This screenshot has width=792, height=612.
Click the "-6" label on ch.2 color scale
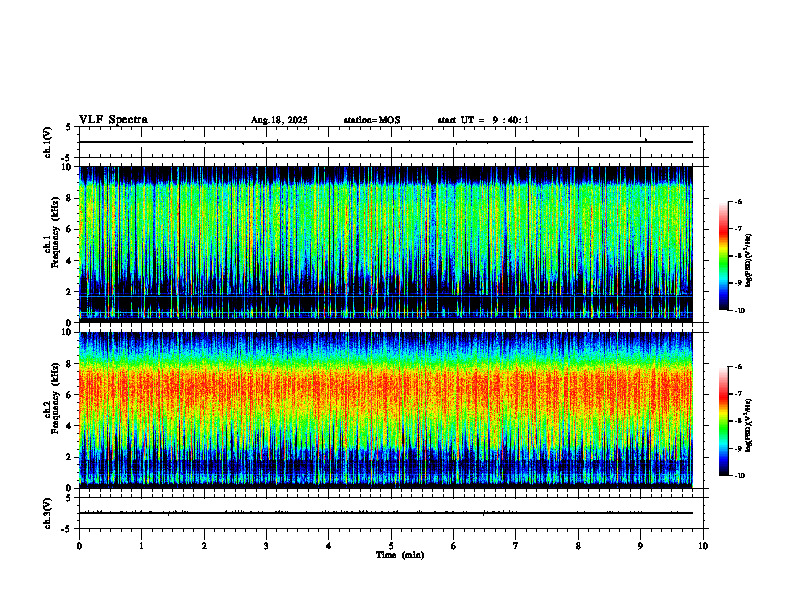[738, 367]
